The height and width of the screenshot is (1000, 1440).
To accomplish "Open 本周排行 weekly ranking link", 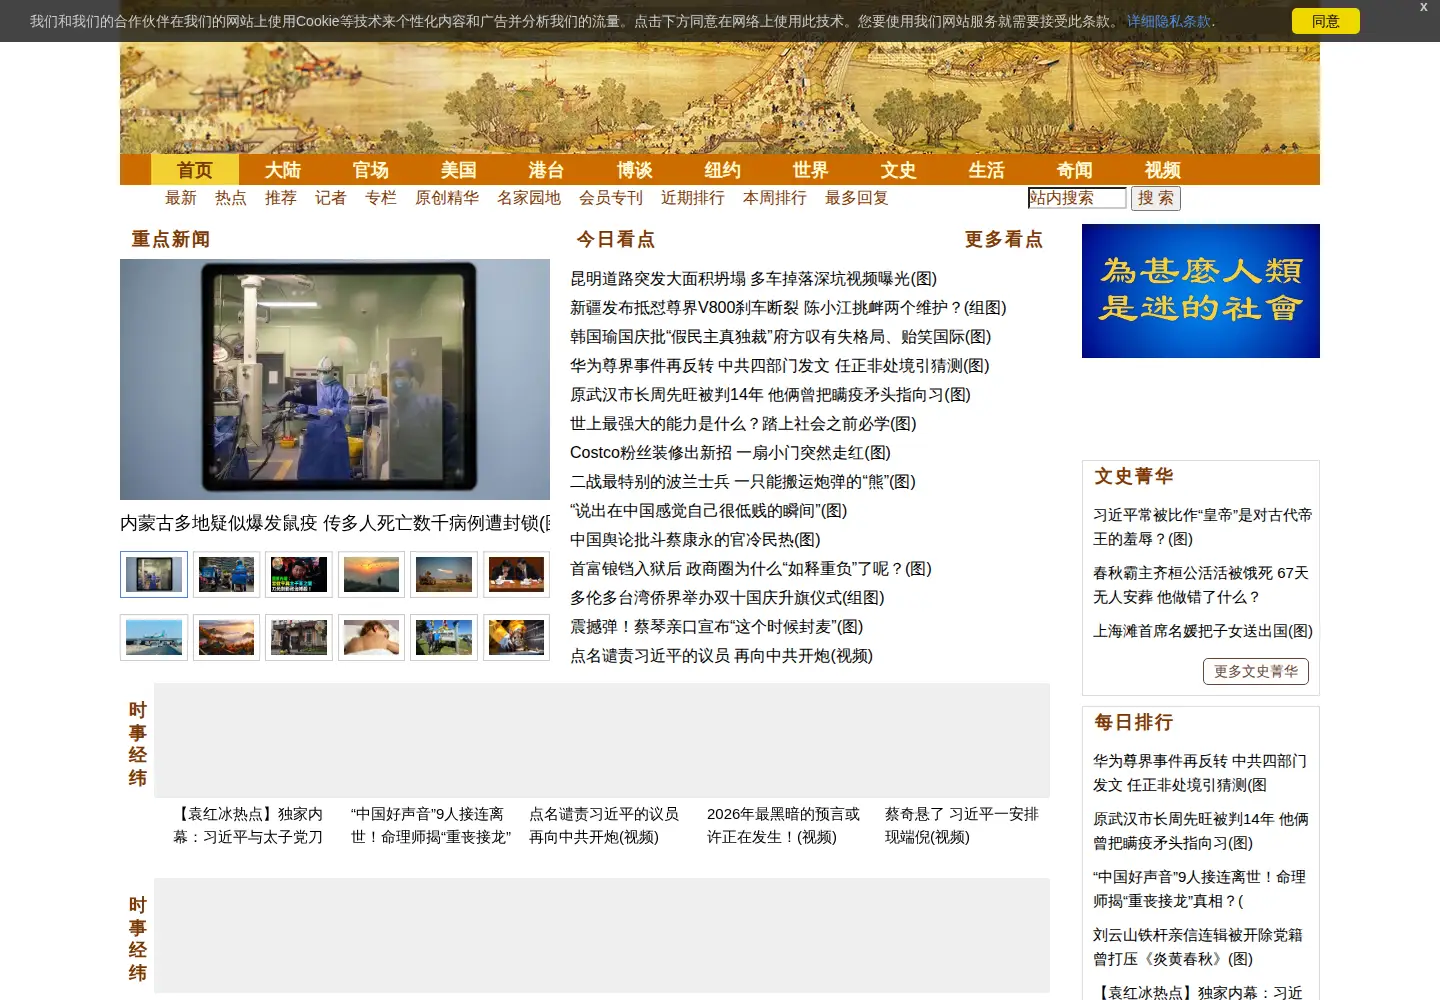I will point(775,198).
